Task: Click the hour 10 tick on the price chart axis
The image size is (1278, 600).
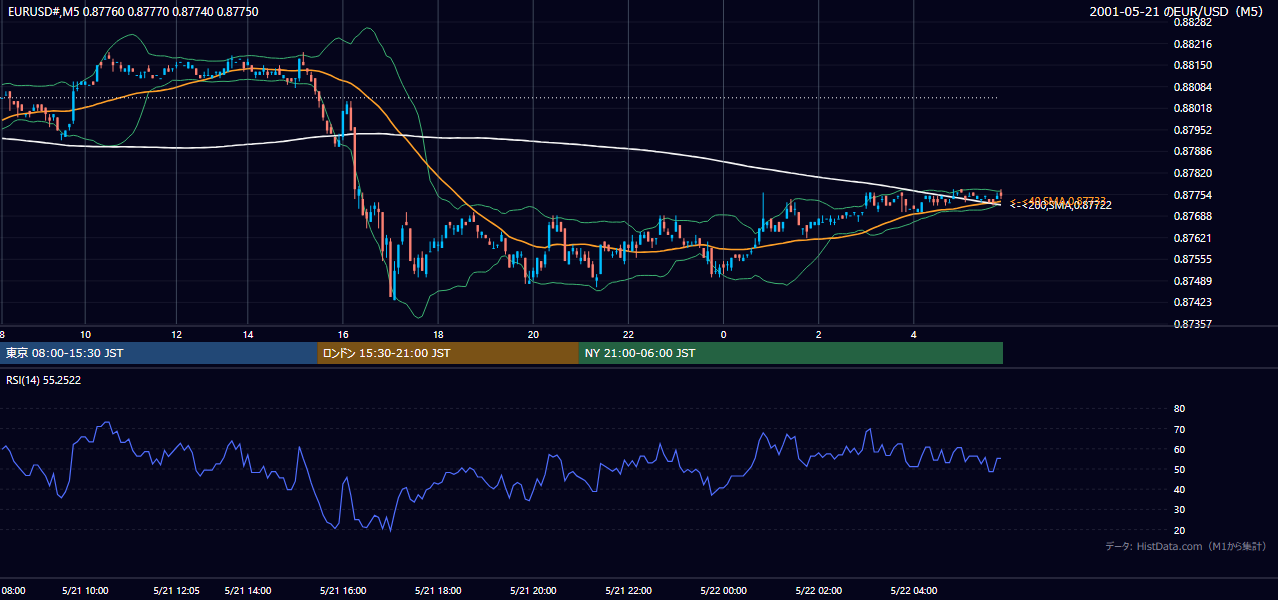Action: pos(86,334)
